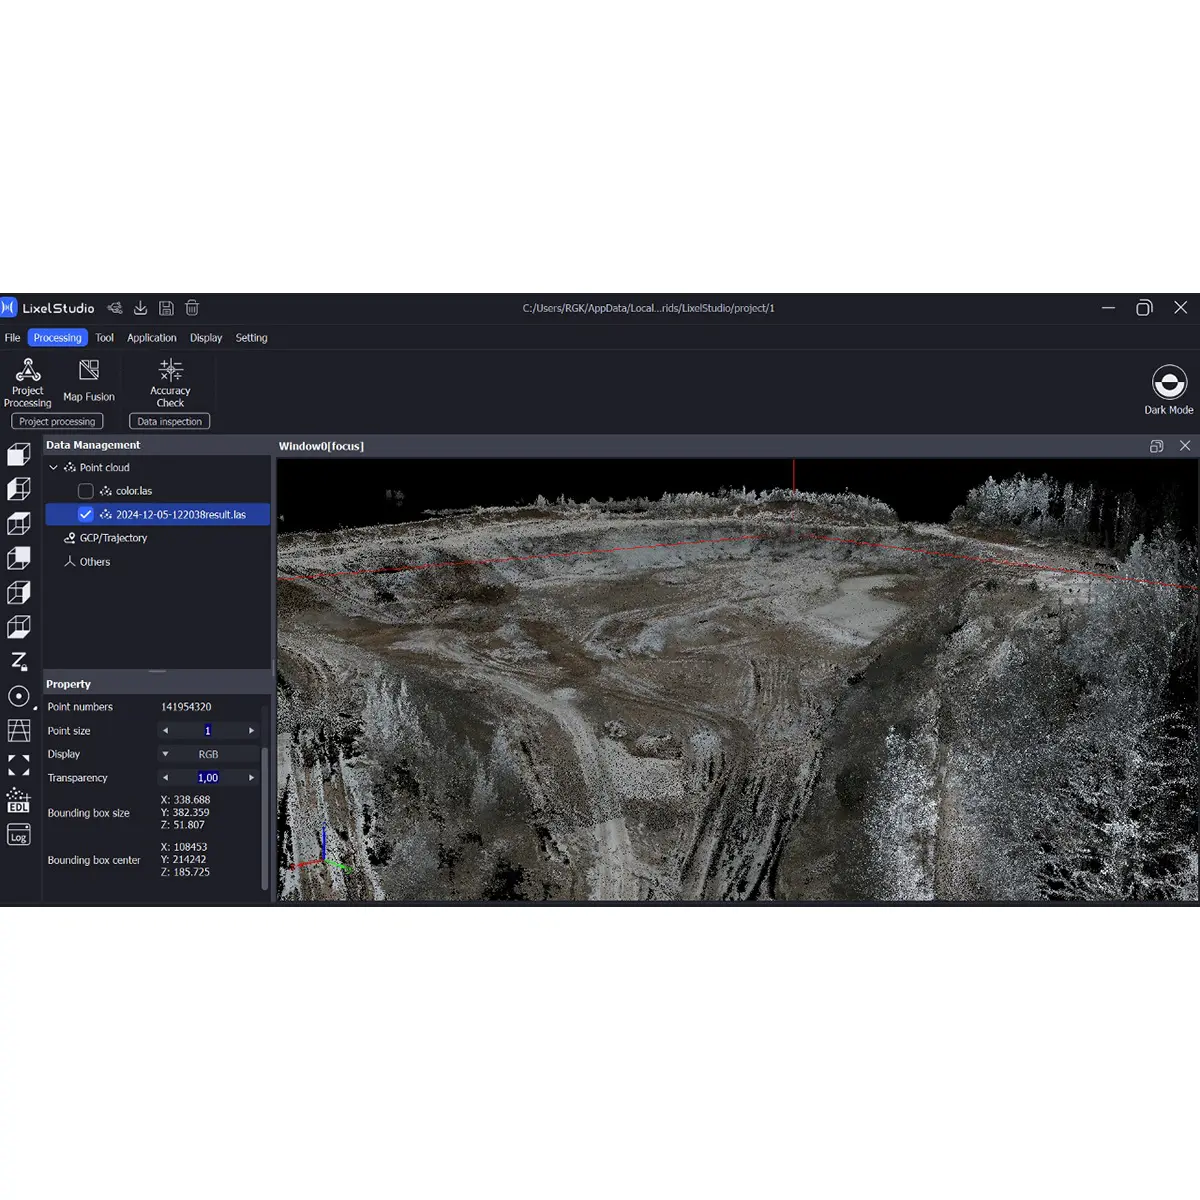Click the full-screen expand arrows icon
Image resolution: width=1200 pixels, height=1200 pixels.
point(18,765)
